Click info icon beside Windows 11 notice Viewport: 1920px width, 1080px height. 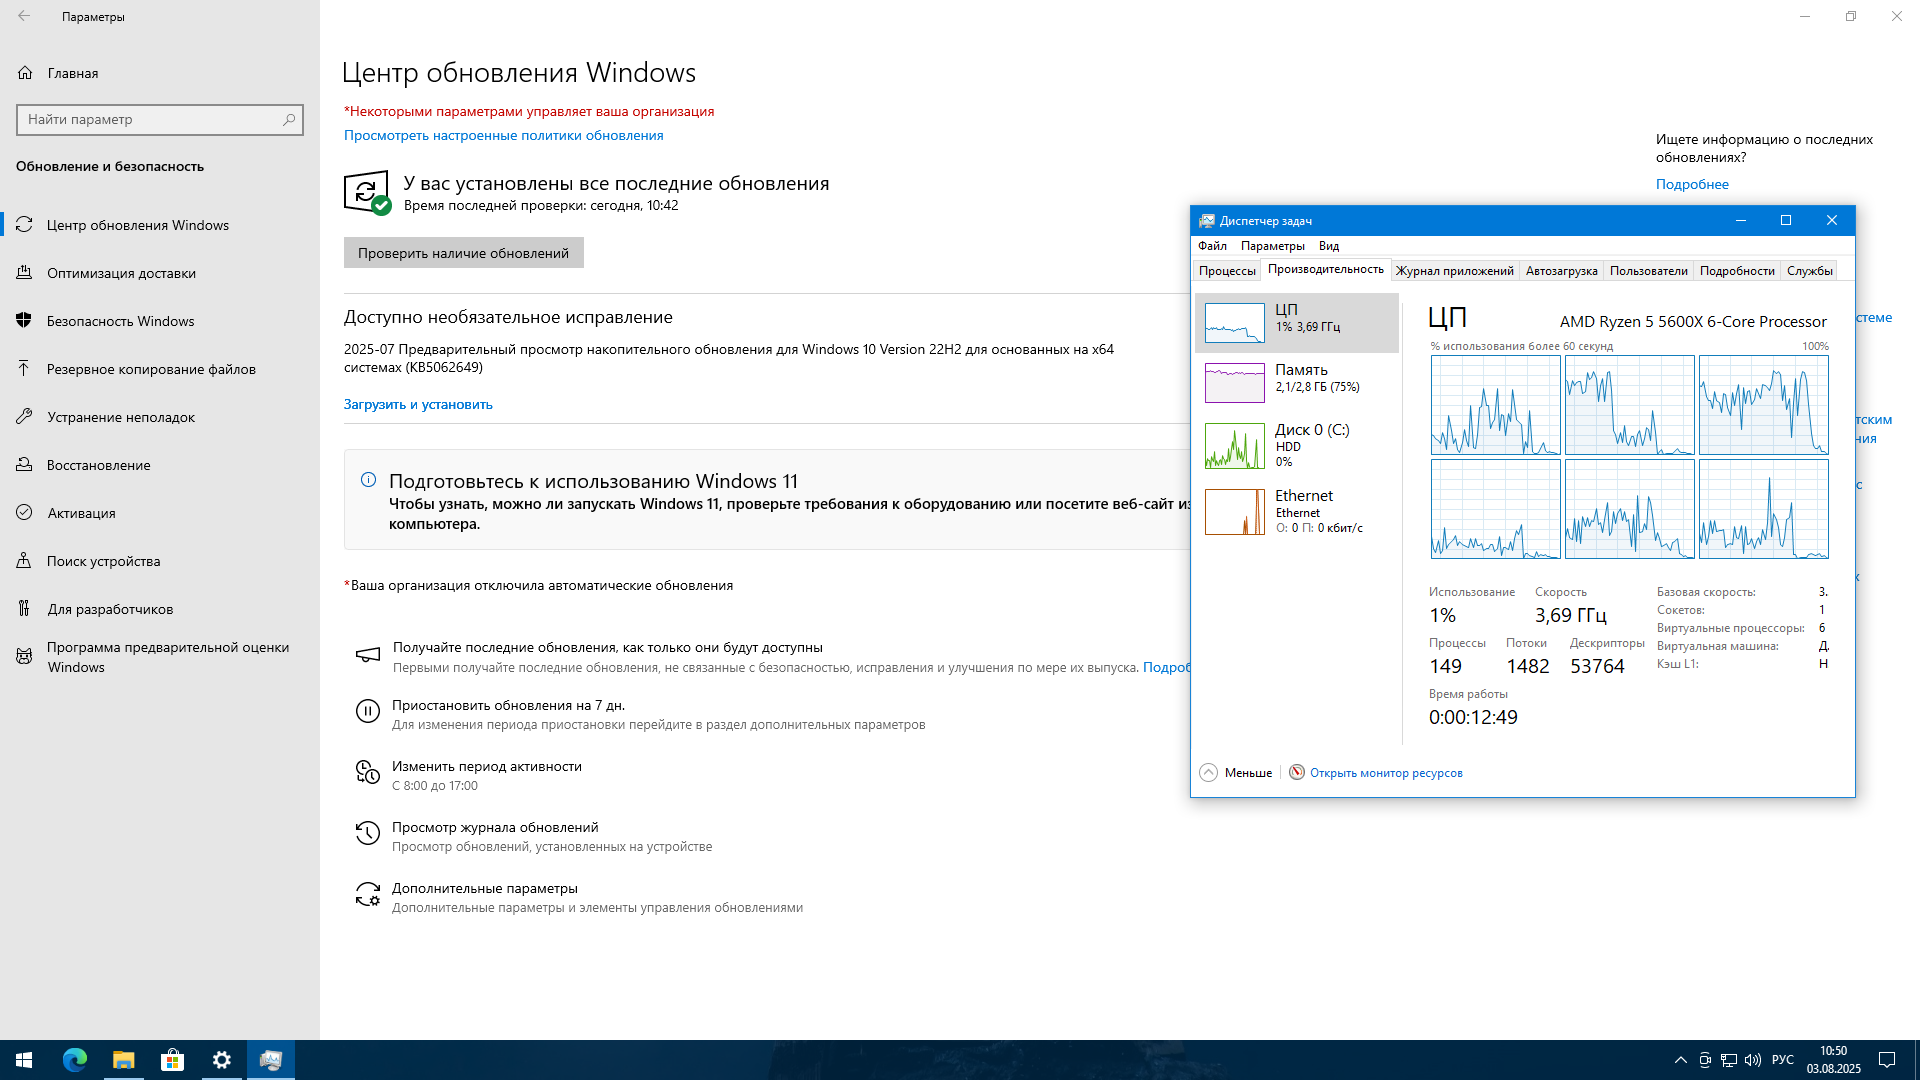pos(368,480)
